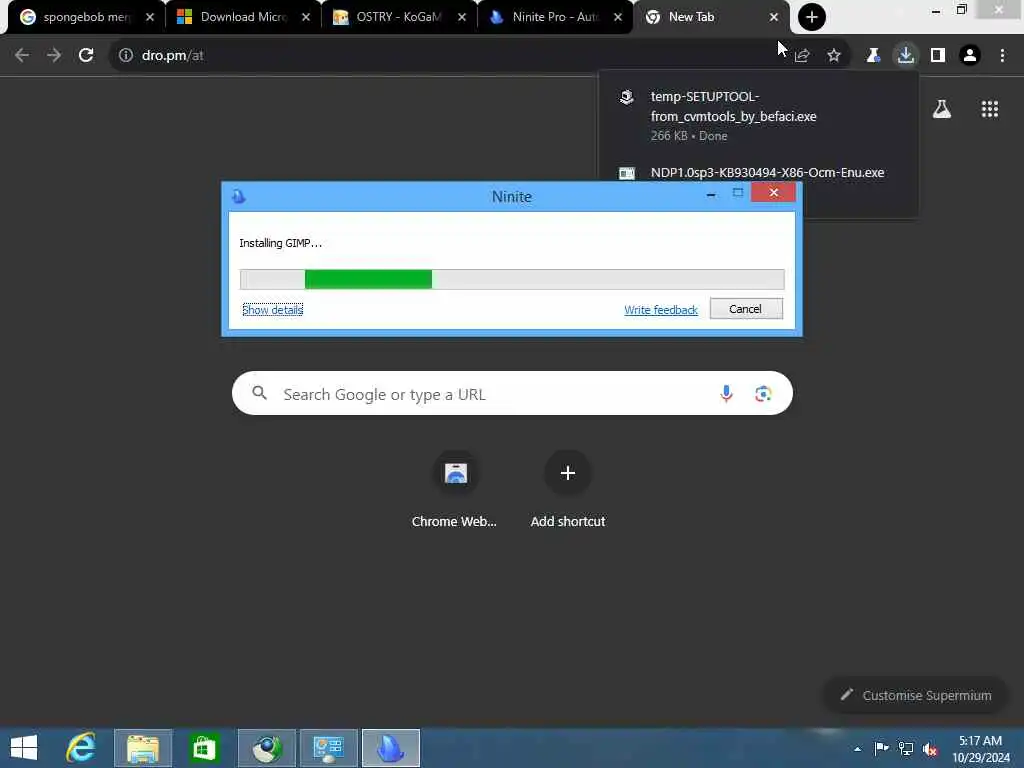Reload the current page
Screen dimensions: 1024x768
(86, 56)
